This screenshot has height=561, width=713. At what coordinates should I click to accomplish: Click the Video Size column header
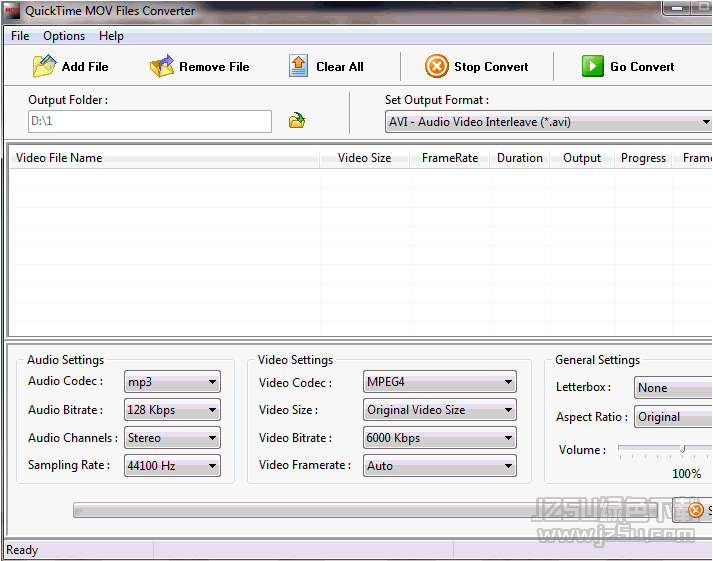click(364, 158)
